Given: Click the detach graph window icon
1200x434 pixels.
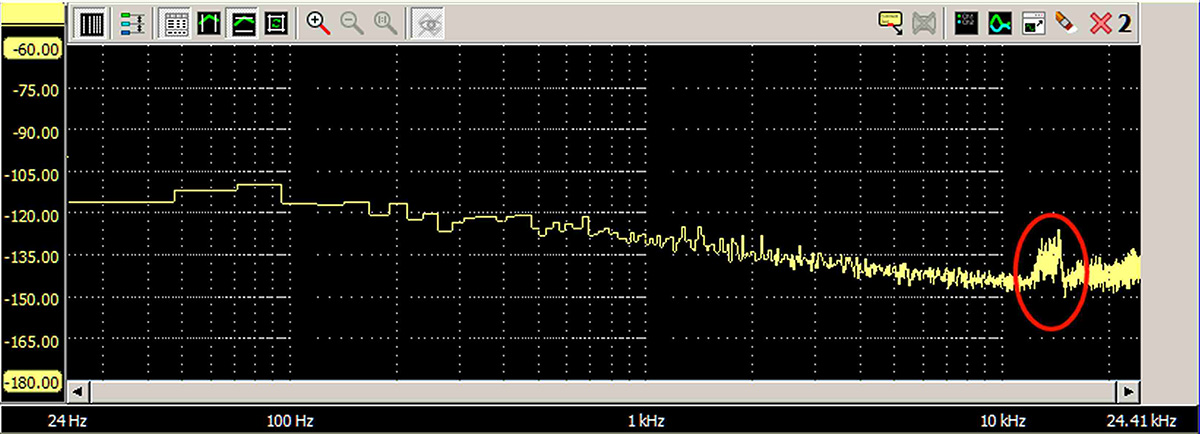Looking at the screenshot, I should tap(1033, 22).
